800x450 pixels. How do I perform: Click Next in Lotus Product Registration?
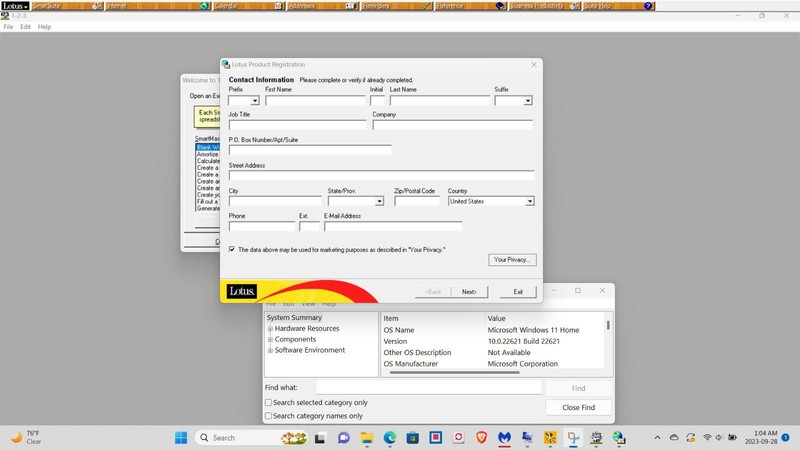click(469, 292)
